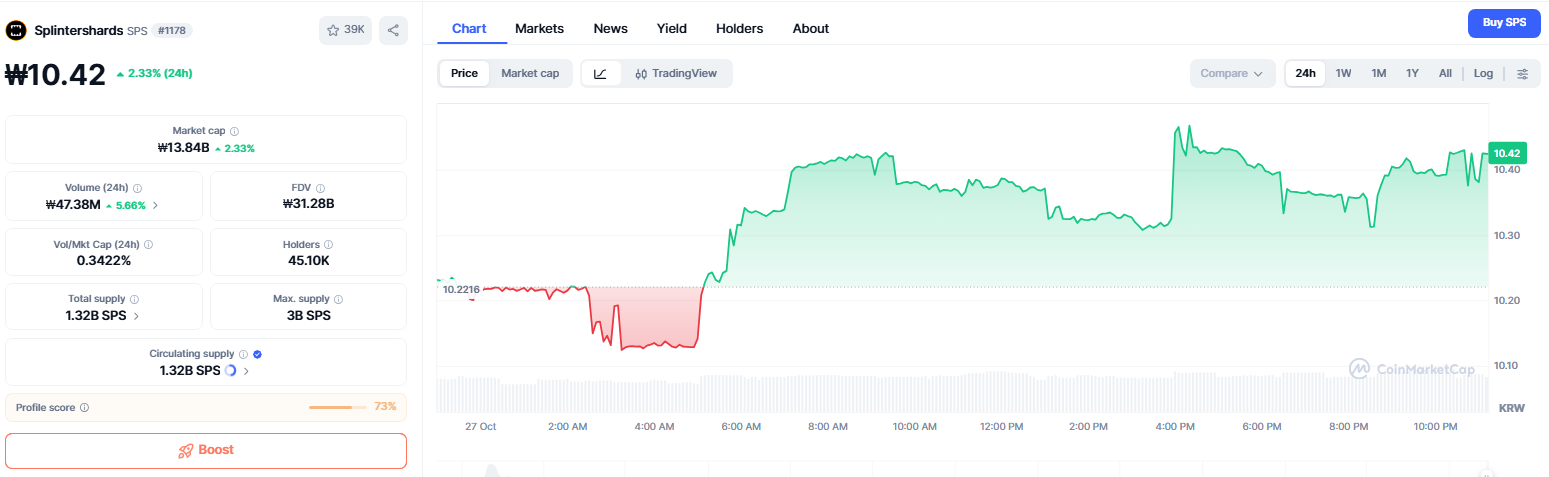Click FDV value ₩31.28B

coord(308,204)
